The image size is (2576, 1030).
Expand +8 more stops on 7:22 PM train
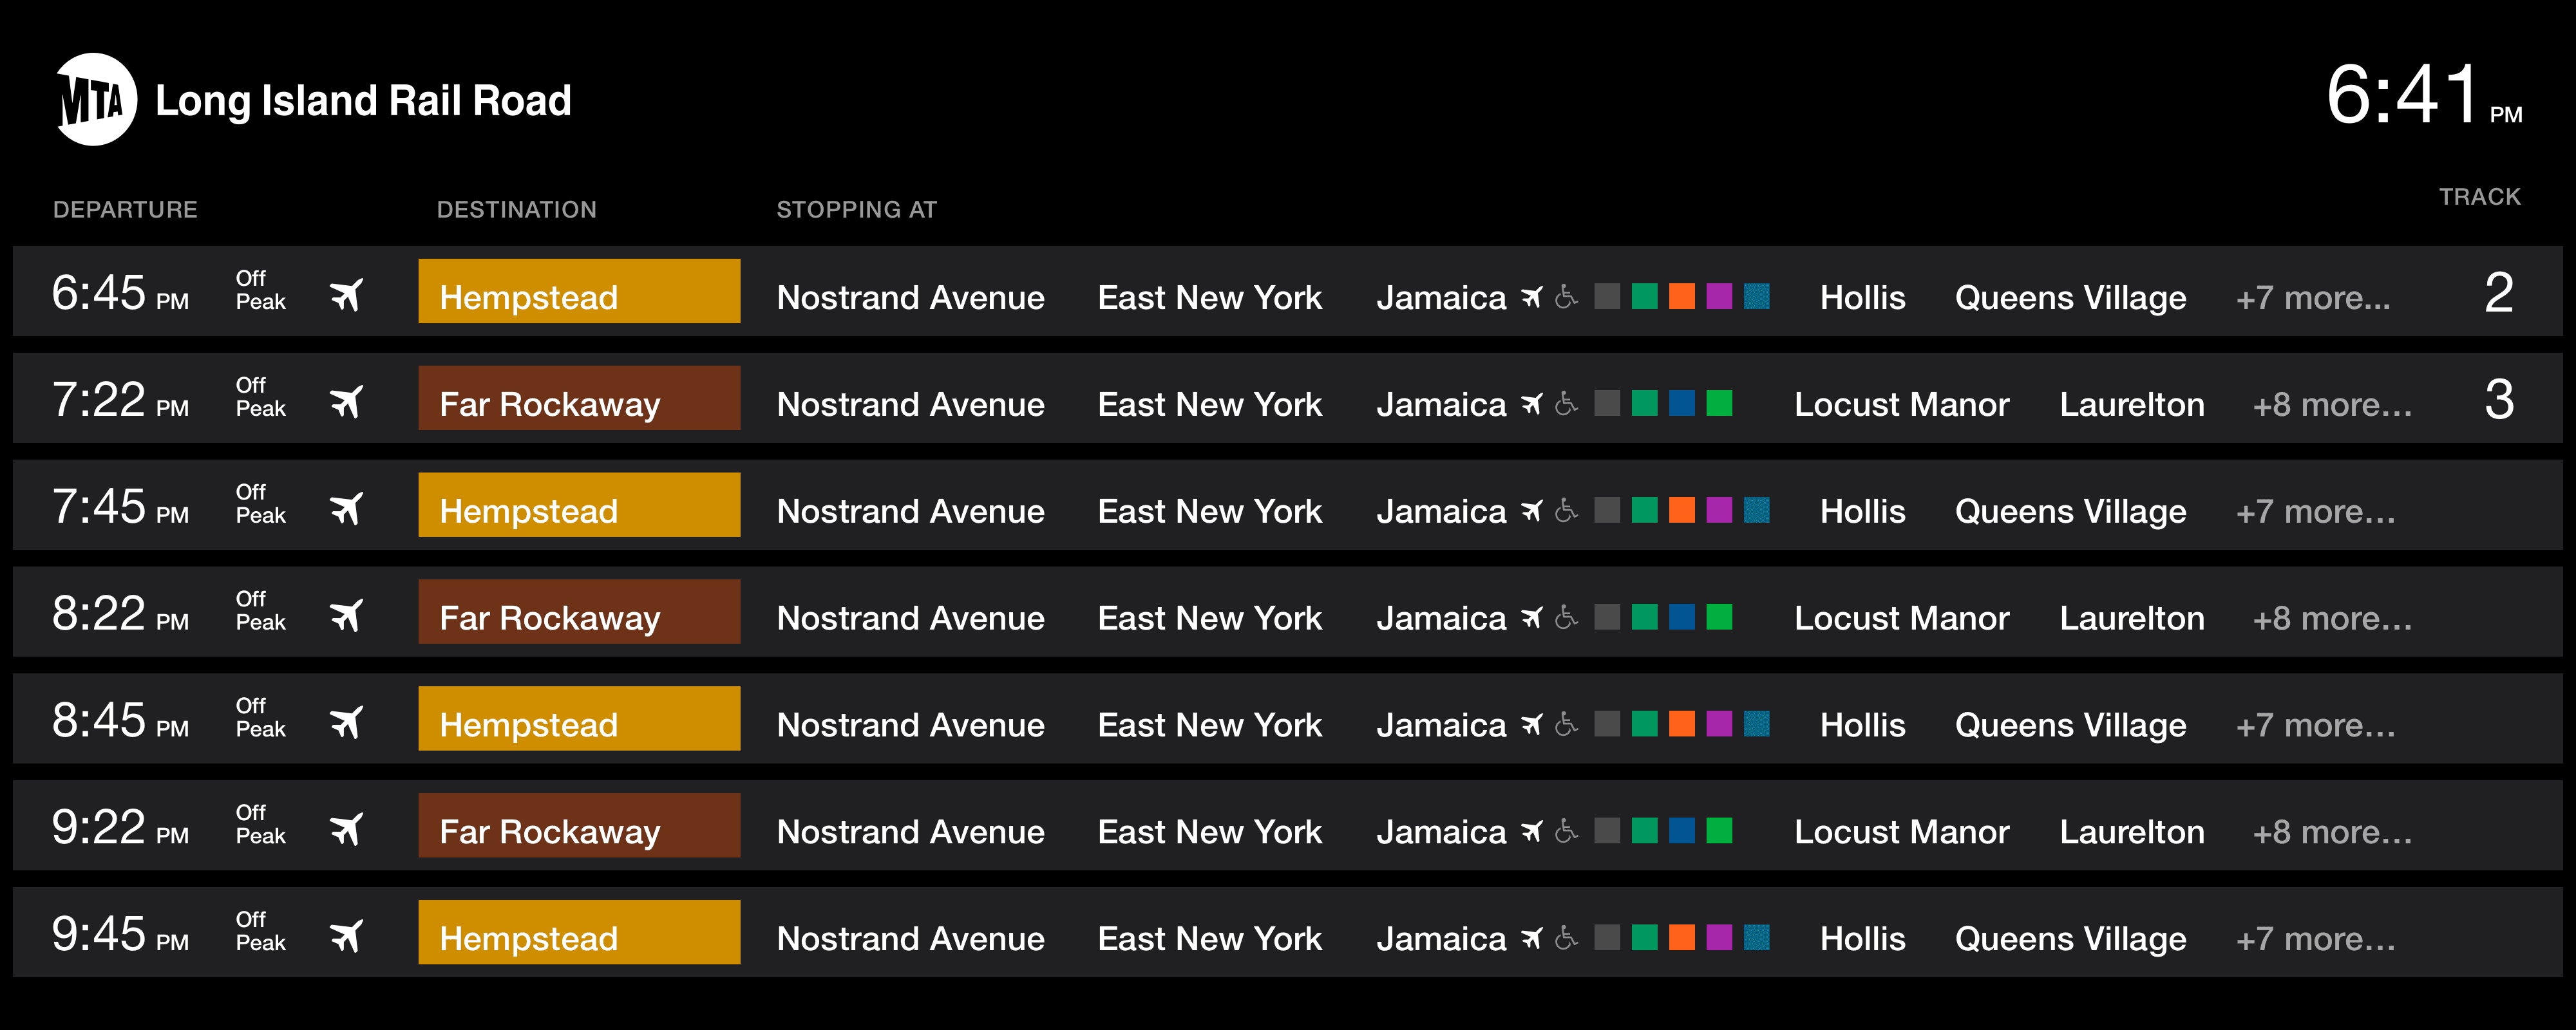pyautogui.click(x=2331, y=405)
